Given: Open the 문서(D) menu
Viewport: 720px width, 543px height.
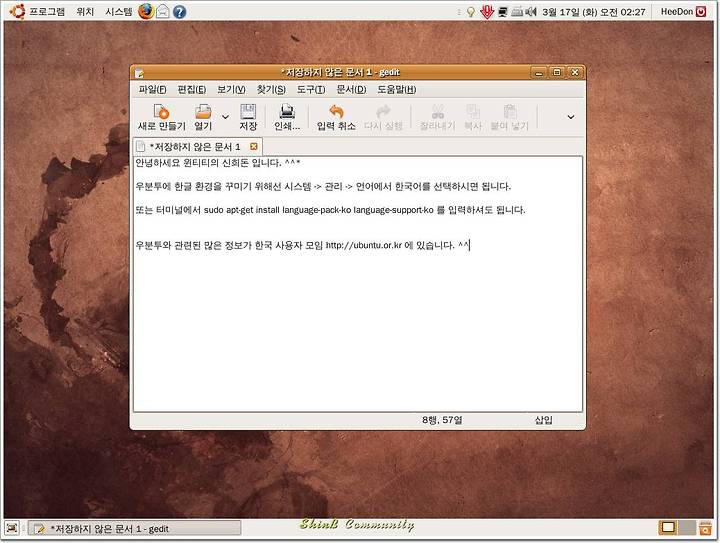Looking at the screenshot, I should coord(351,90).
